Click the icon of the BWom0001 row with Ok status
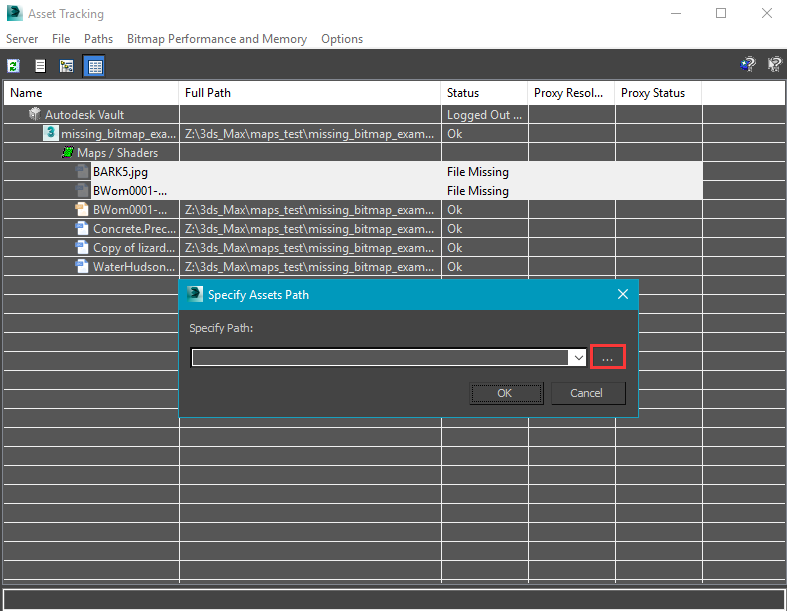Screen dimensions: 787x611 point(82,209)
